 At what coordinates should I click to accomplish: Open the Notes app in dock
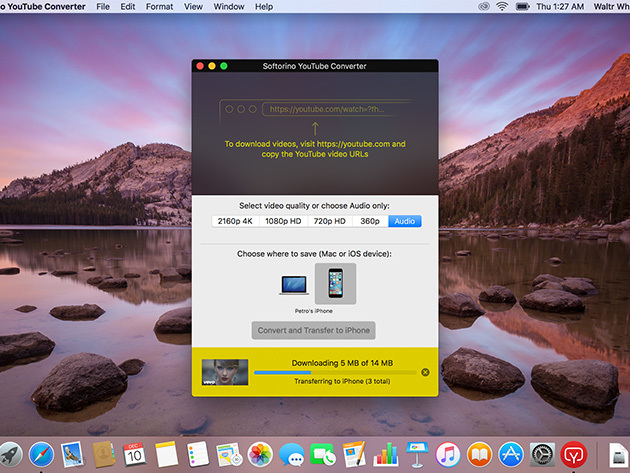tap(166, 455)
